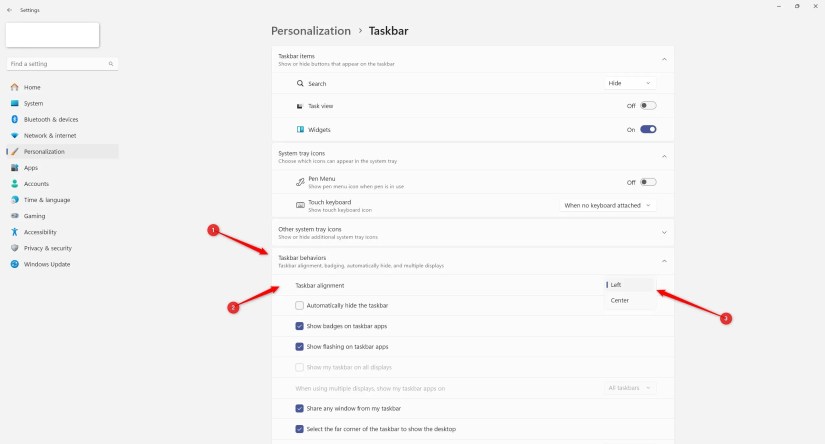This screenshot has width=825, height=444.
Task: Go to Personalization breadcrumb link
Action: pyautogui.click(x=310, y=31)
